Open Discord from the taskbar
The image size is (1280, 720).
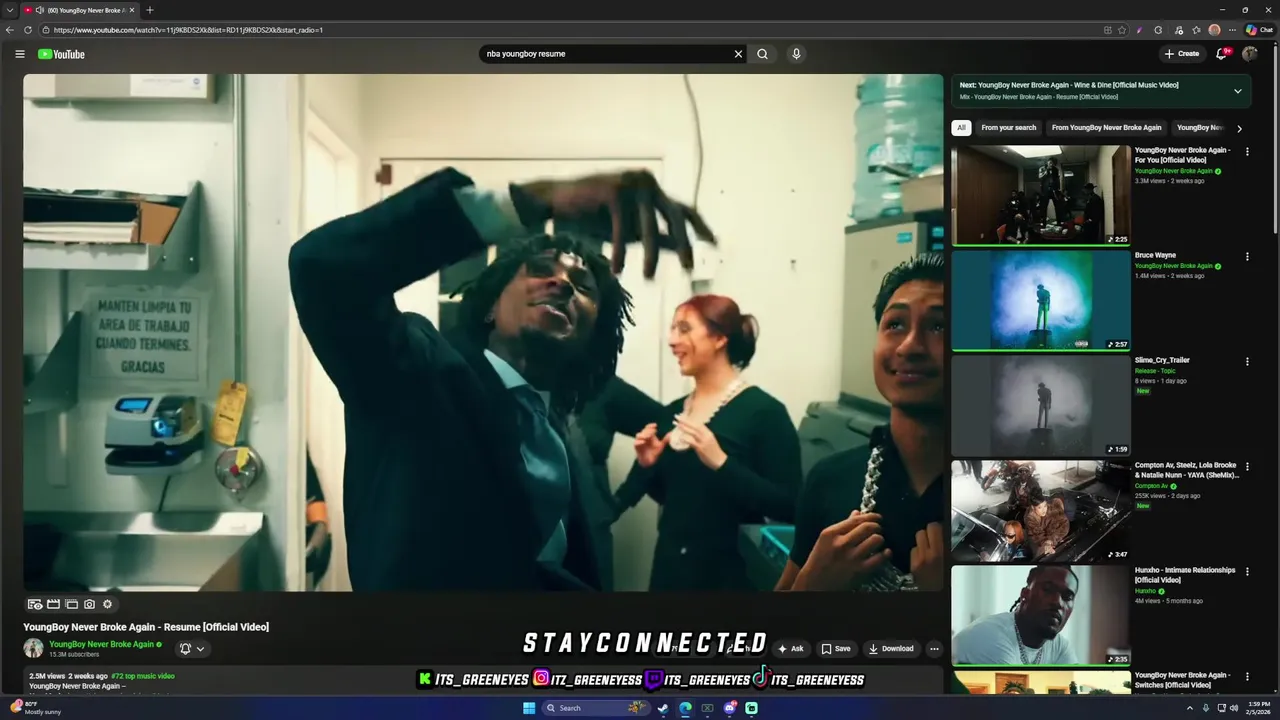pos(729,708)
